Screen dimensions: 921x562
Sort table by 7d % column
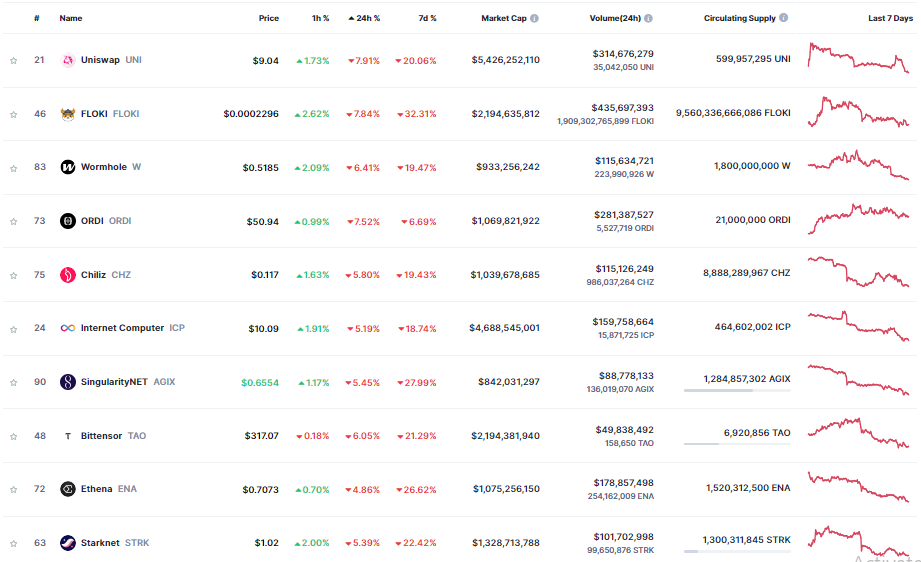tap(427, 18)
